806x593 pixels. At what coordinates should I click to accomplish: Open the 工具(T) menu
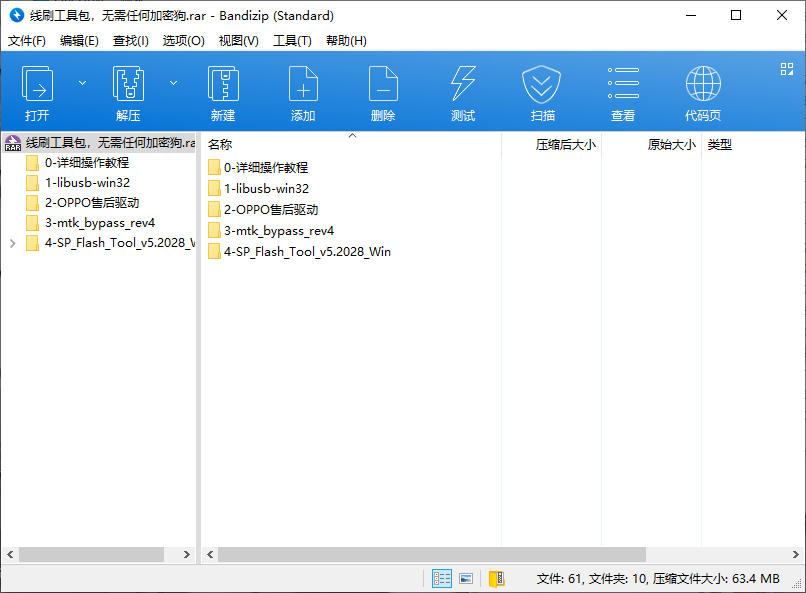point(292,41)
